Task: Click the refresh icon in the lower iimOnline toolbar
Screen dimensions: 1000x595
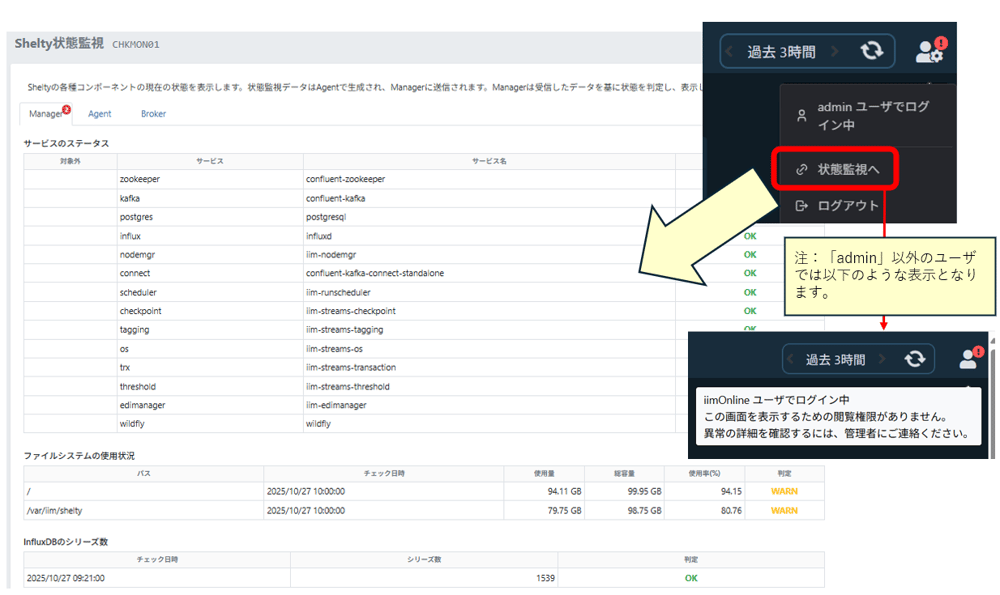Action: 914,359
